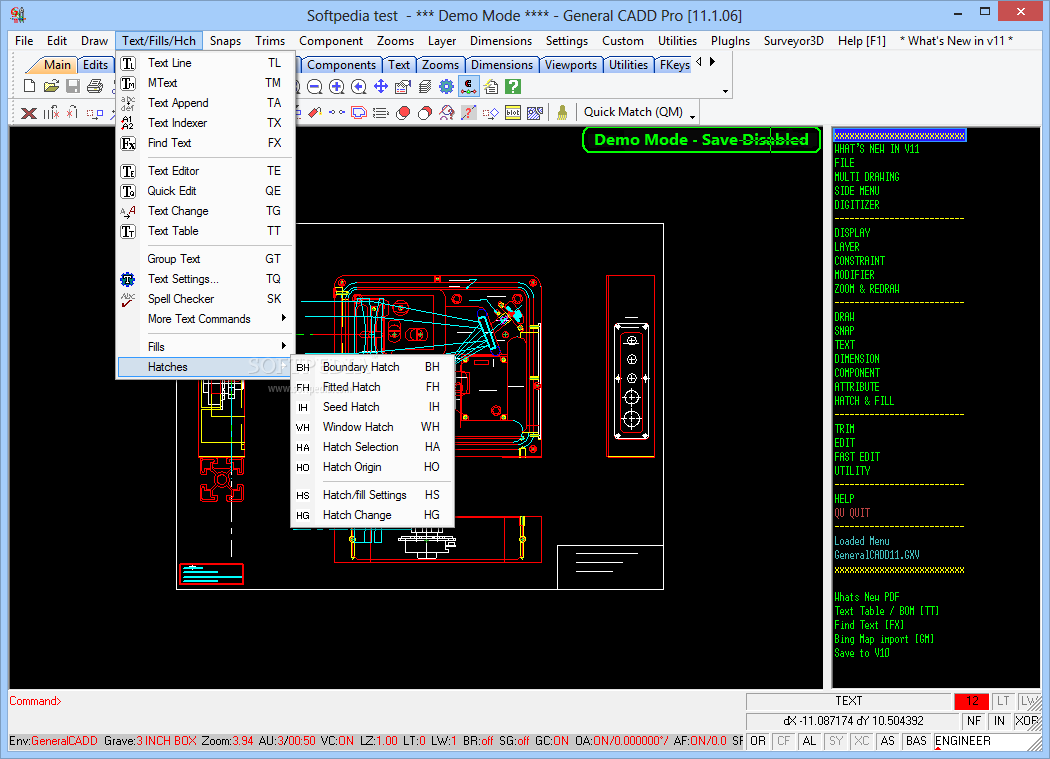The width and height of the screenshot is (1050, 759).
Task: Toggle the XC status button
Action: 862,741
